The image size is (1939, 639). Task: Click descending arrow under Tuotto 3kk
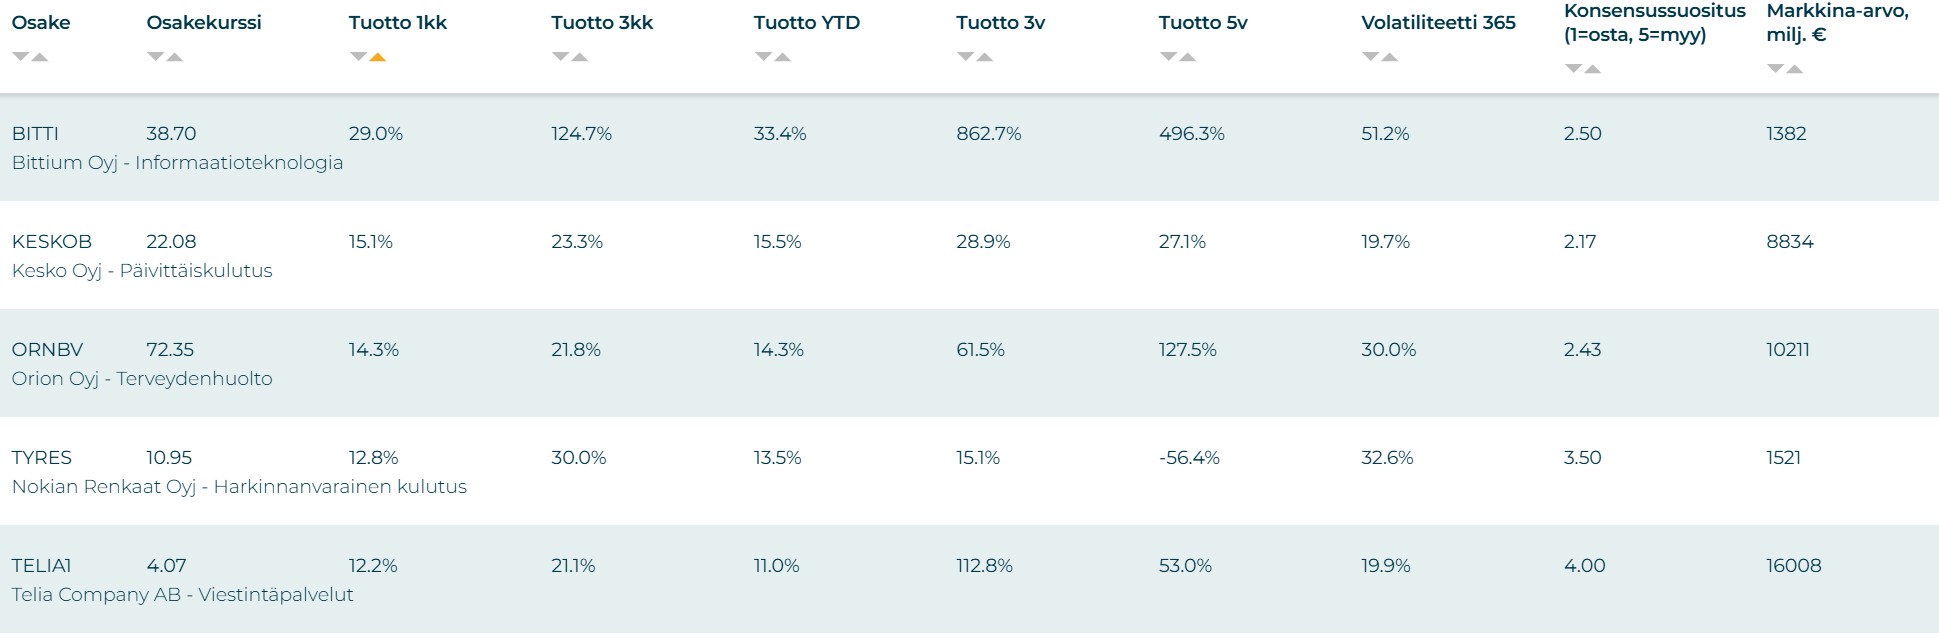point(560,57)
